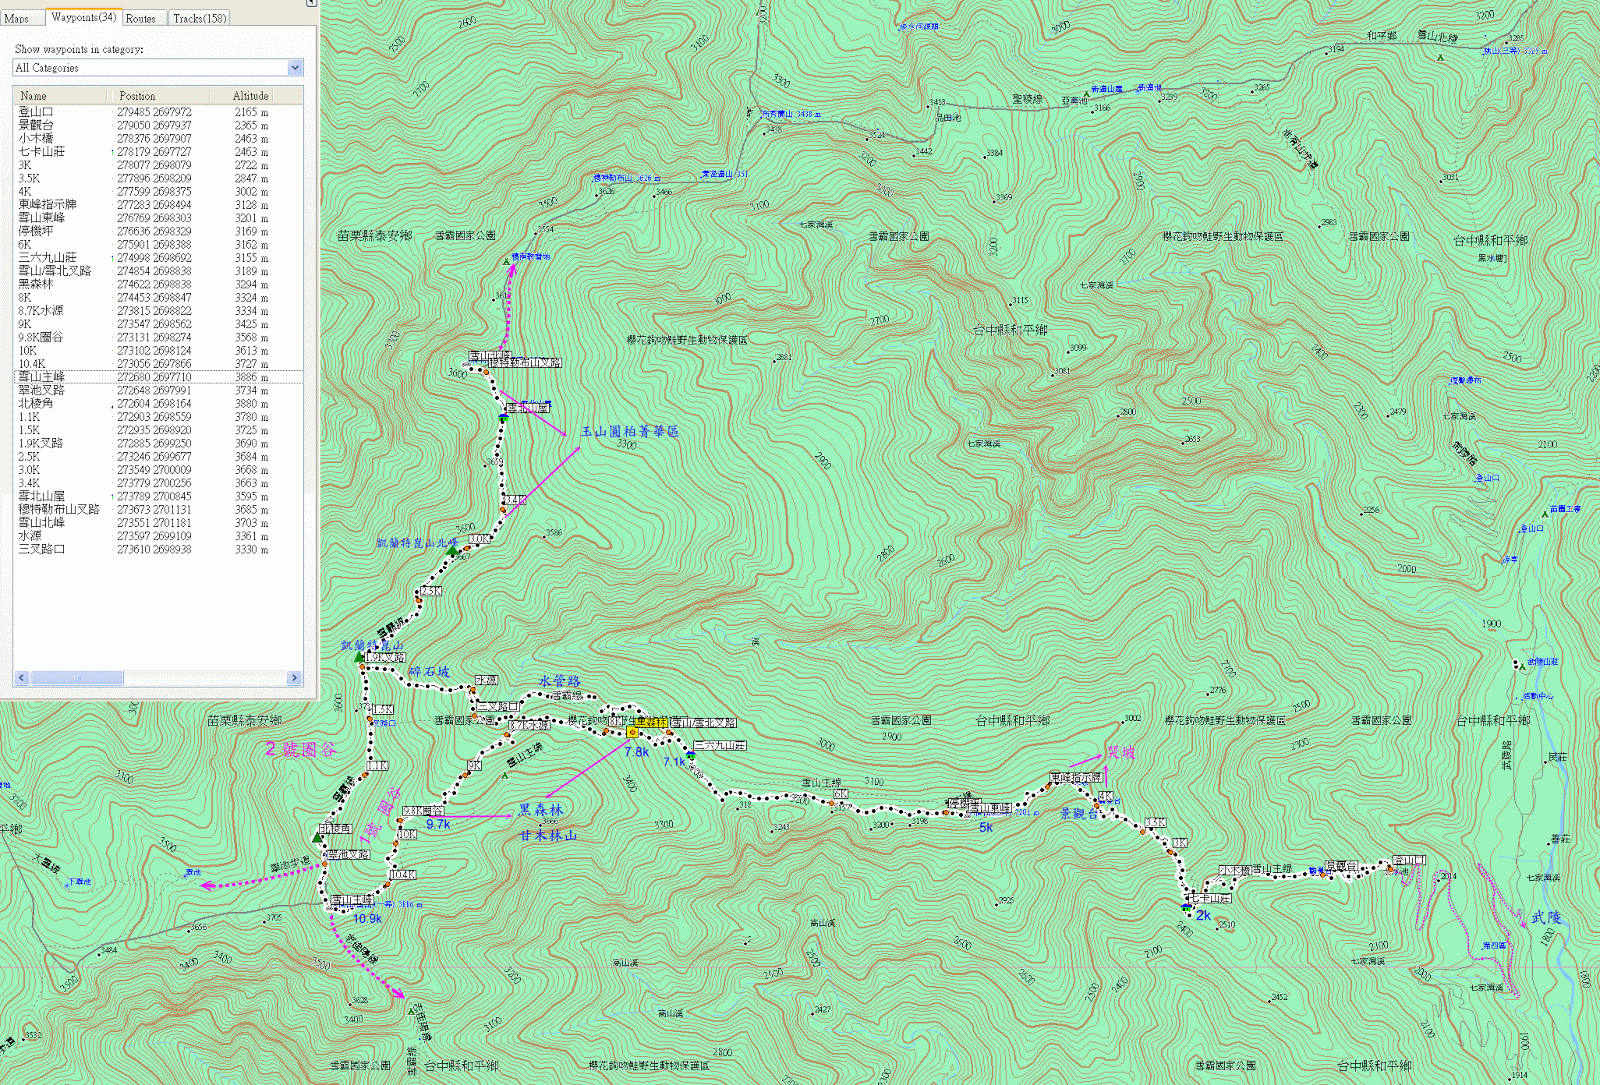Select the 東峰指示牌 row in the waypoint list

[x=158, y=205]
